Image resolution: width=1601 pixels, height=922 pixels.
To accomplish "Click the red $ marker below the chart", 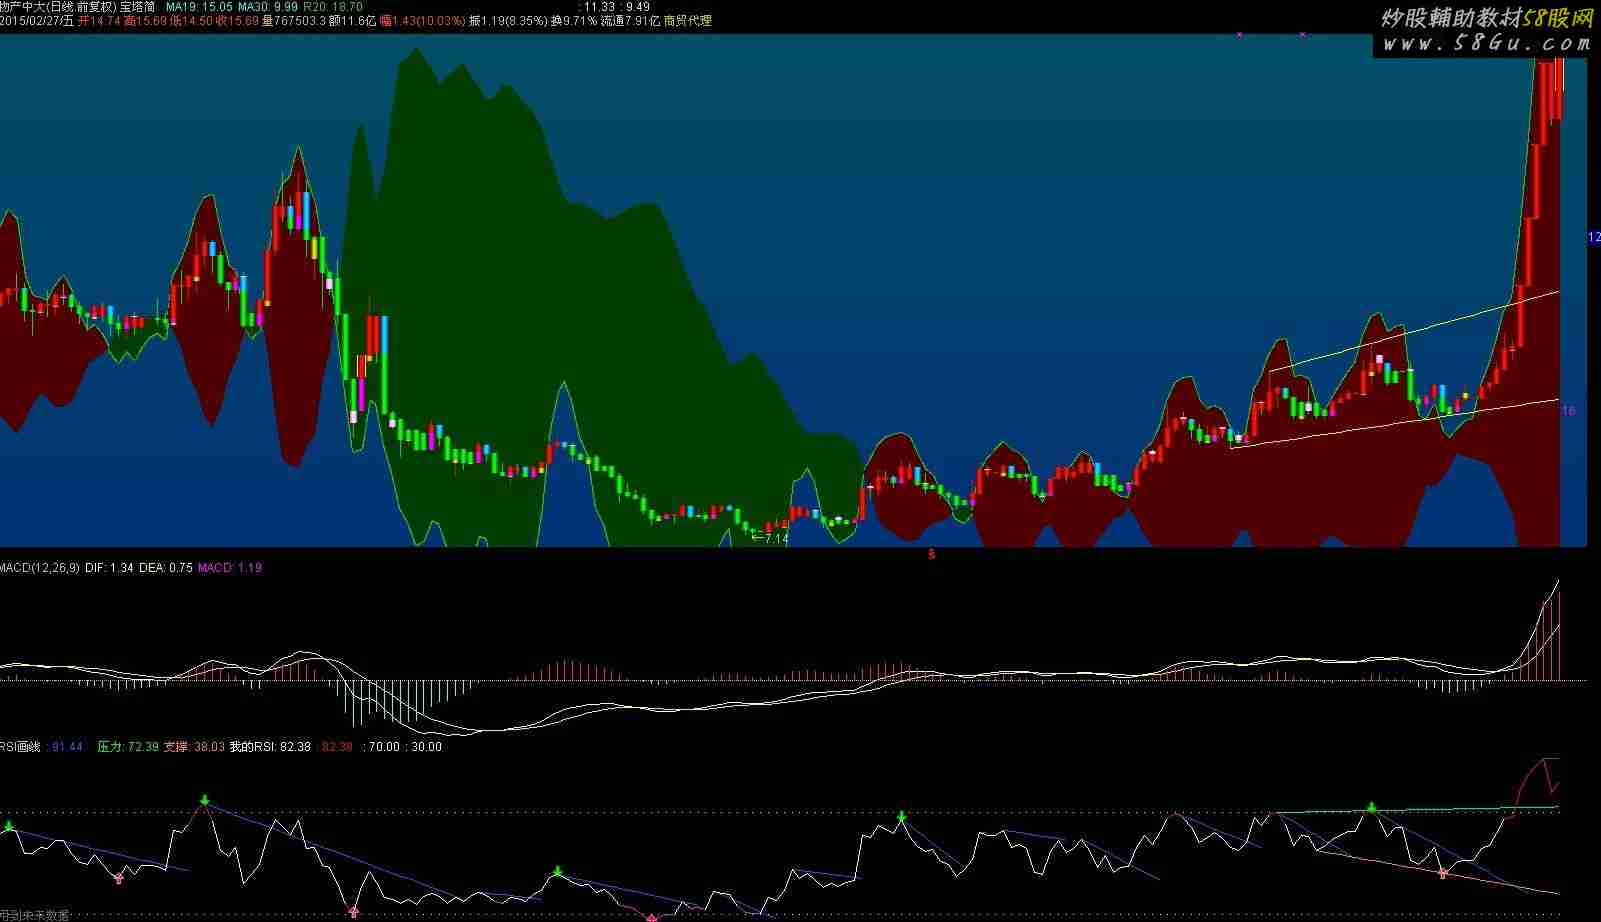I will pyautogui.click(x=932, y=554).
